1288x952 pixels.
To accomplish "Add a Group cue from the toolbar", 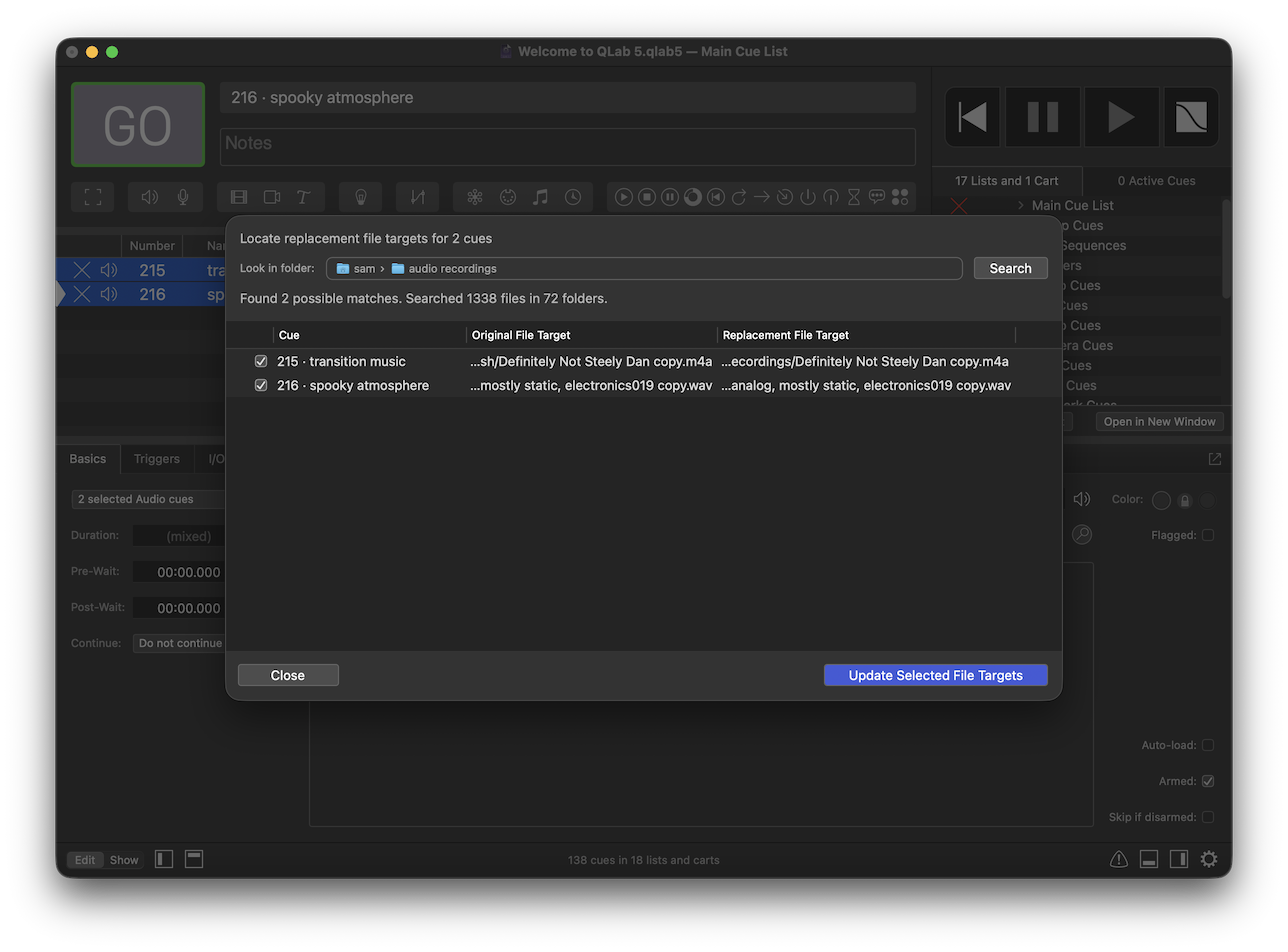I will (x=93, y=197).
